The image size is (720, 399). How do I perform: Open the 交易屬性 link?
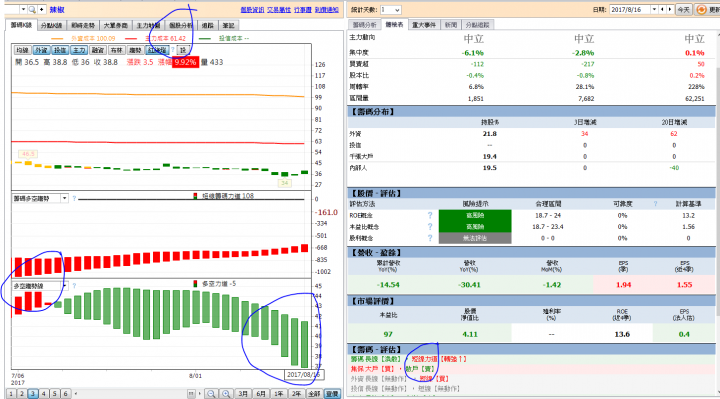[x=279, y=10]
